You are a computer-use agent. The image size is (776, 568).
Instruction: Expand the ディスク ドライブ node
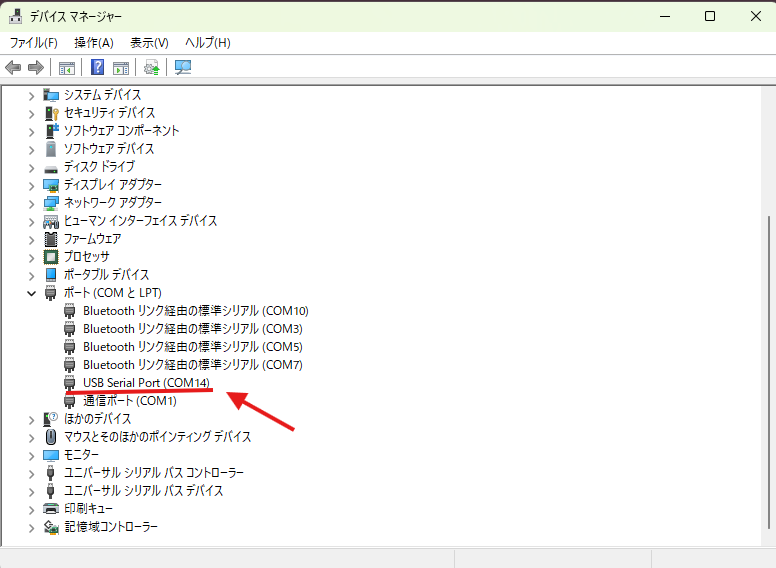point(31,168)
